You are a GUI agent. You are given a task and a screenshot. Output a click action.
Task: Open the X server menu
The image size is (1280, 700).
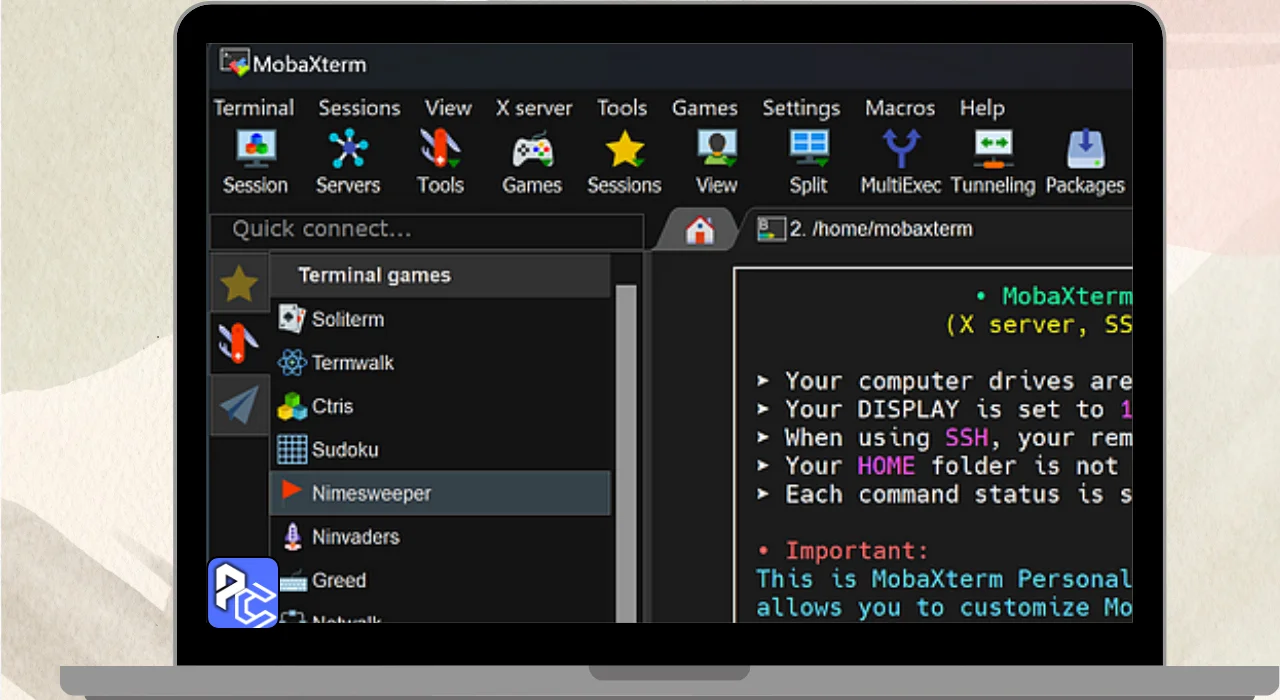coord(534,108)
